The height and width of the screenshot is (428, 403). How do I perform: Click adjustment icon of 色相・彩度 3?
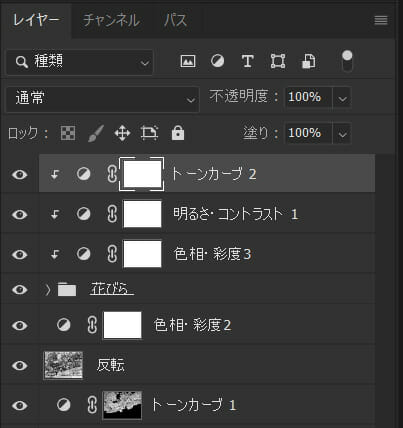click(83, 254)
